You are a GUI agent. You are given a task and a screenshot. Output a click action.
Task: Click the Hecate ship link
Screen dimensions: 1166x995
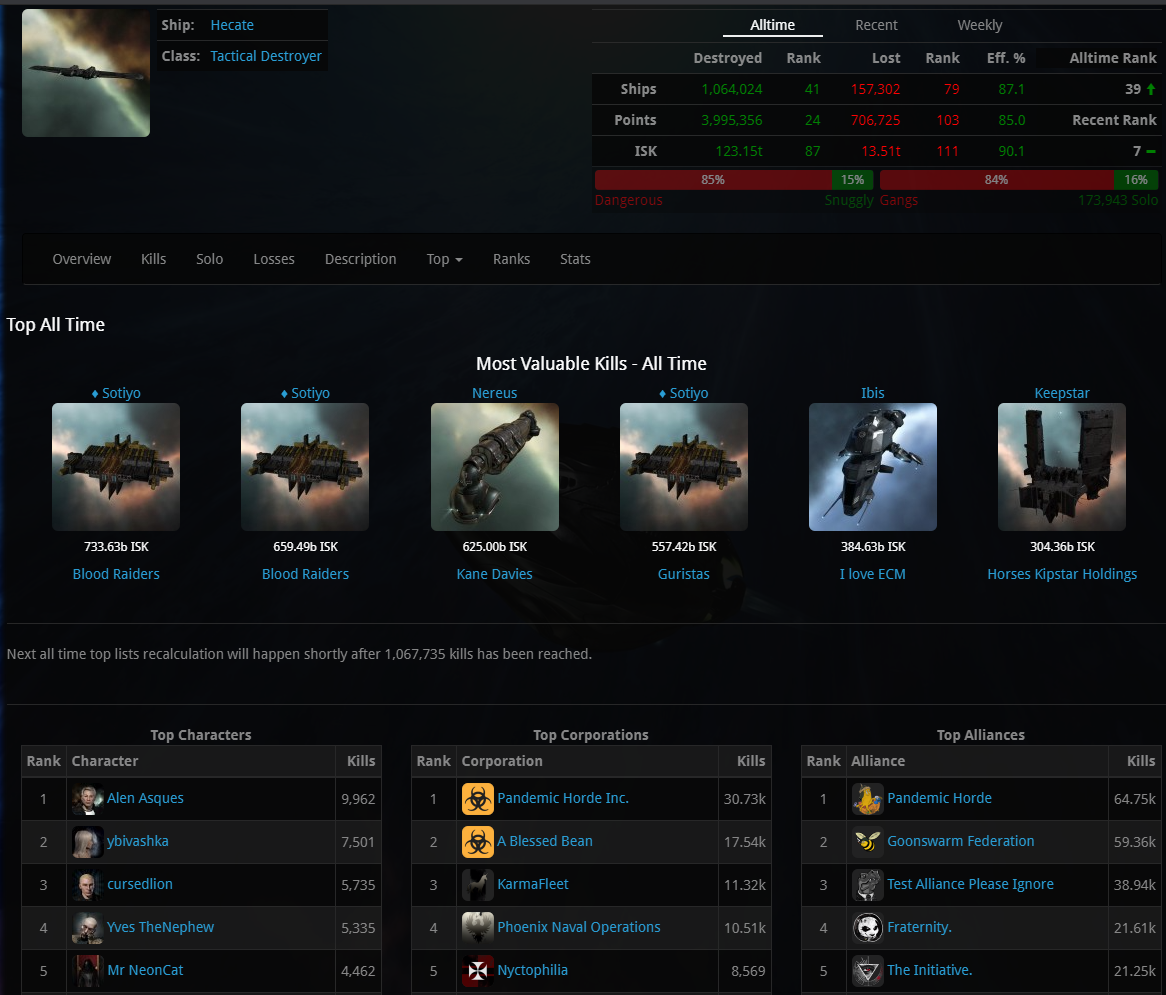click(x=232, y=25)
